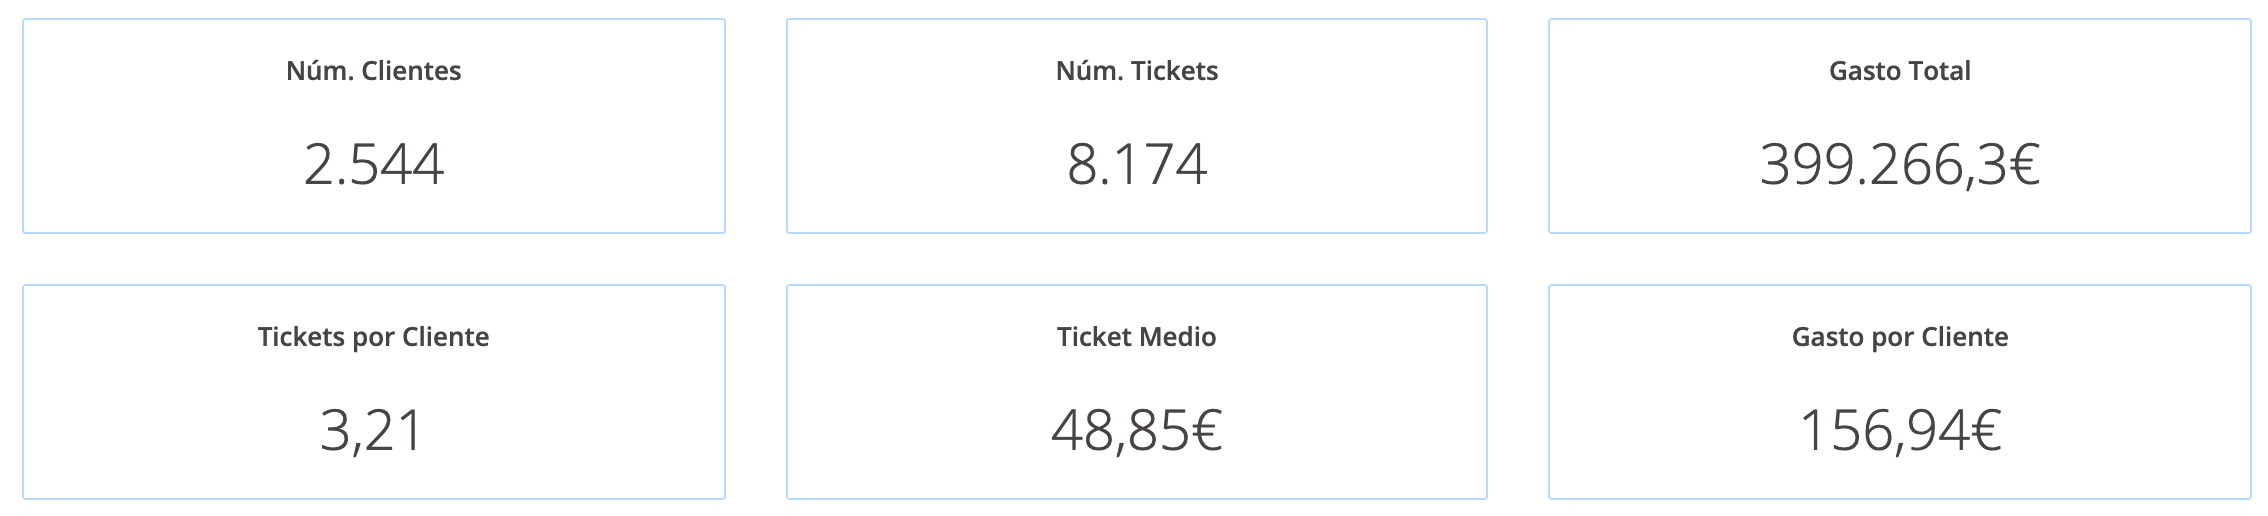Viewport: 2268px width, 516px height.
Task: Click the Tickets por Cliente title
Action: 373,337
